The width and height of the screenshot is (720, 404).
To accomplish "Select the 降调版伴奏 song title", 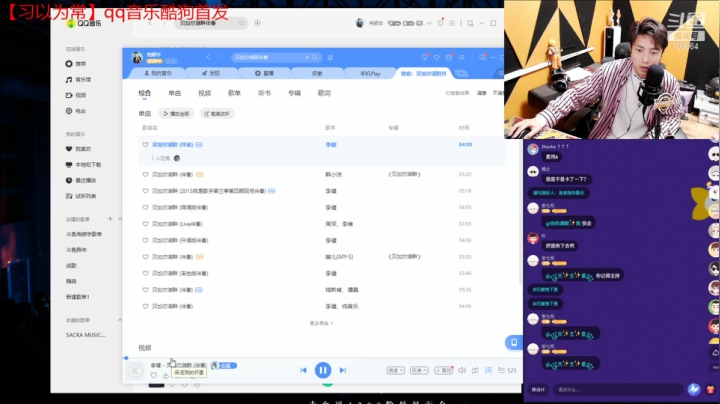I will pyautogui.click(x=180, y=208).
